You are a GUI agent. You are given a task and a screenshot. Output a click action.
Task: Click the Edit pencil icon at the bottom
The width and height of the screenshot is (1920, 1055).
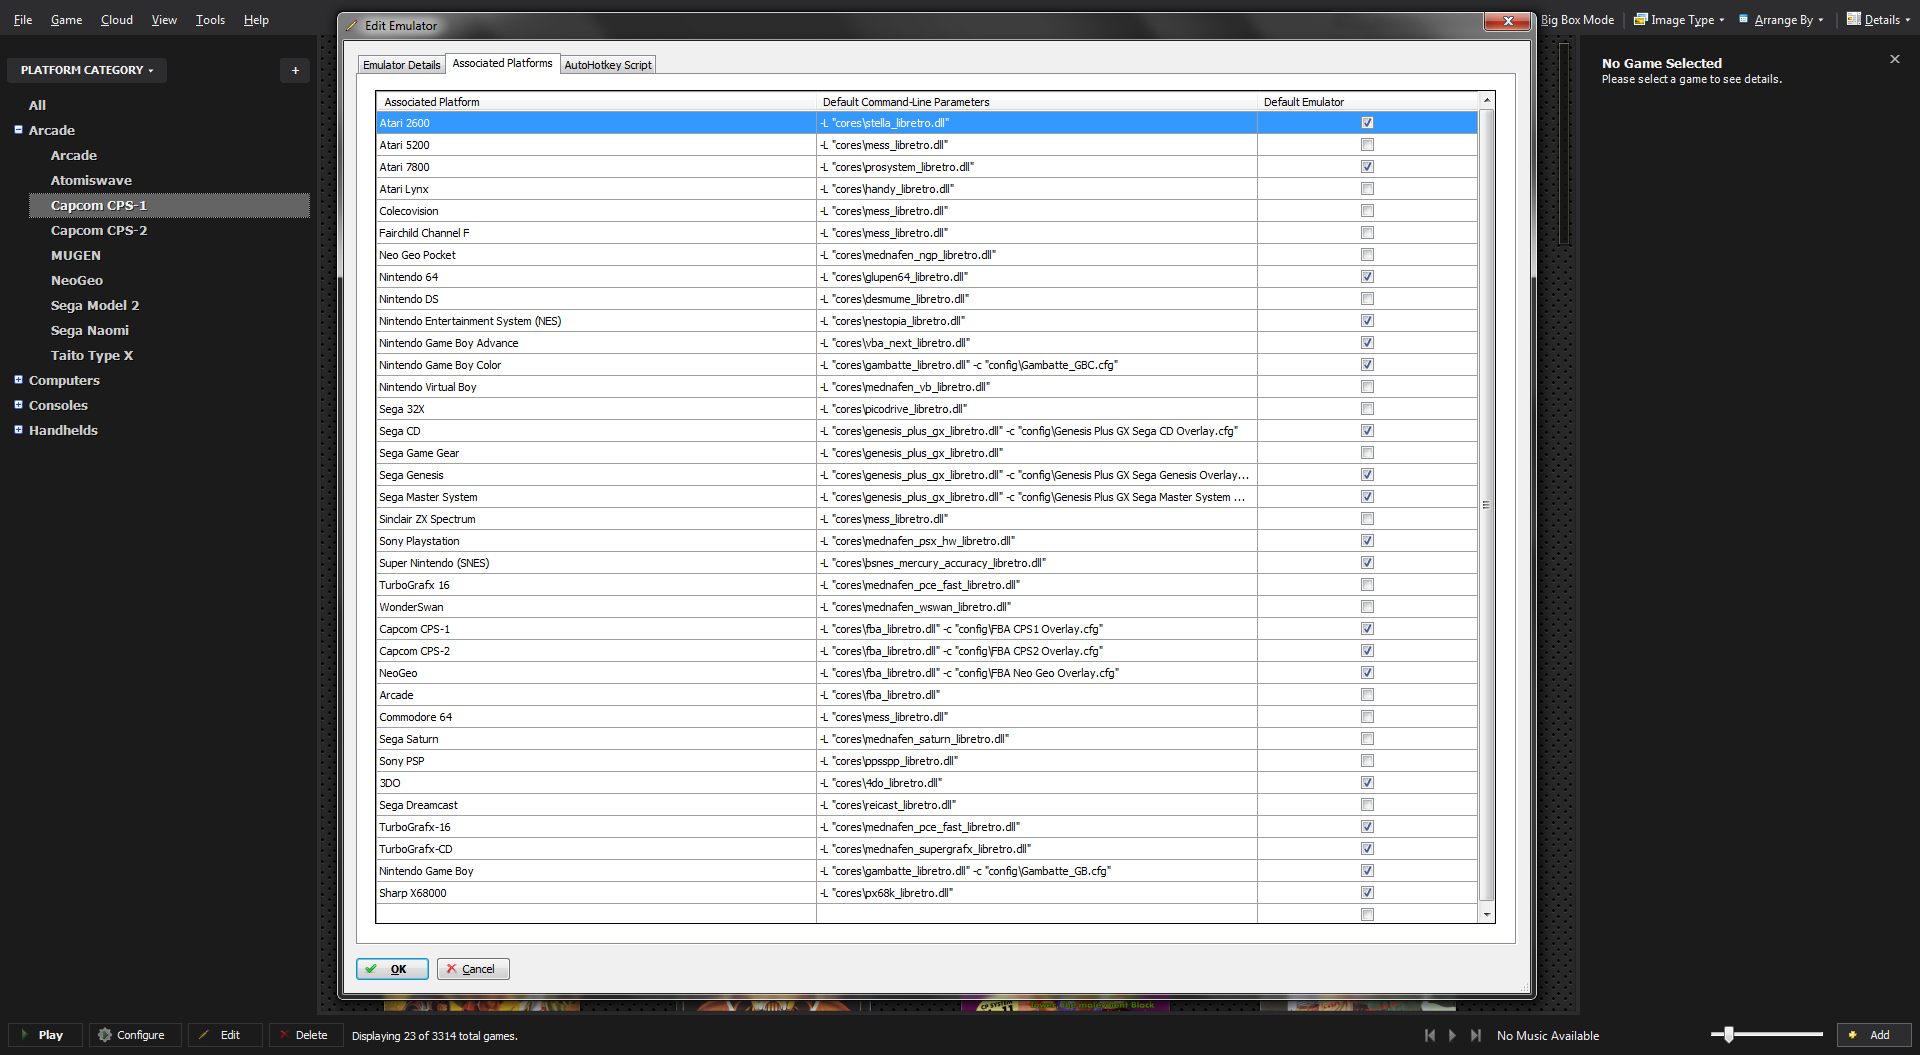tap(204, 1035)
